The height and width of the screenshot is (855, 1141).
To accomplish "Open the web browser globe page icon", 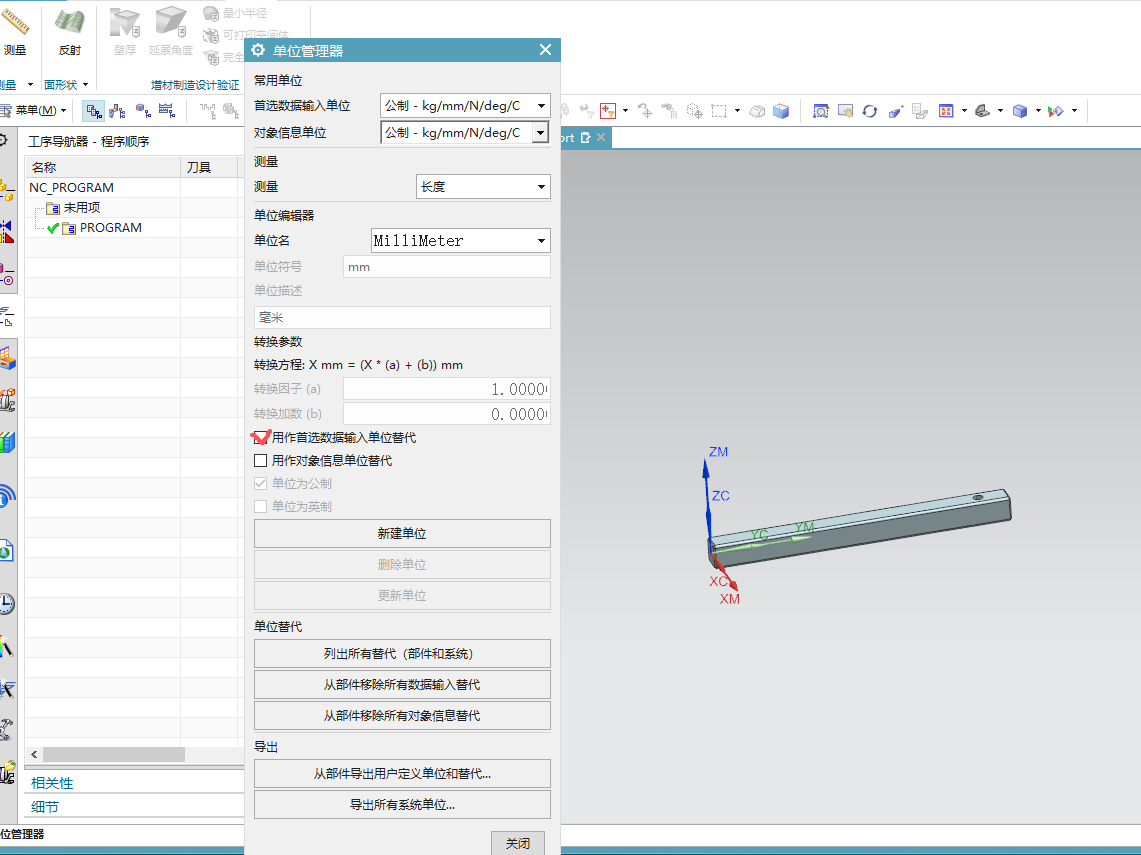I will coord(7,550).
